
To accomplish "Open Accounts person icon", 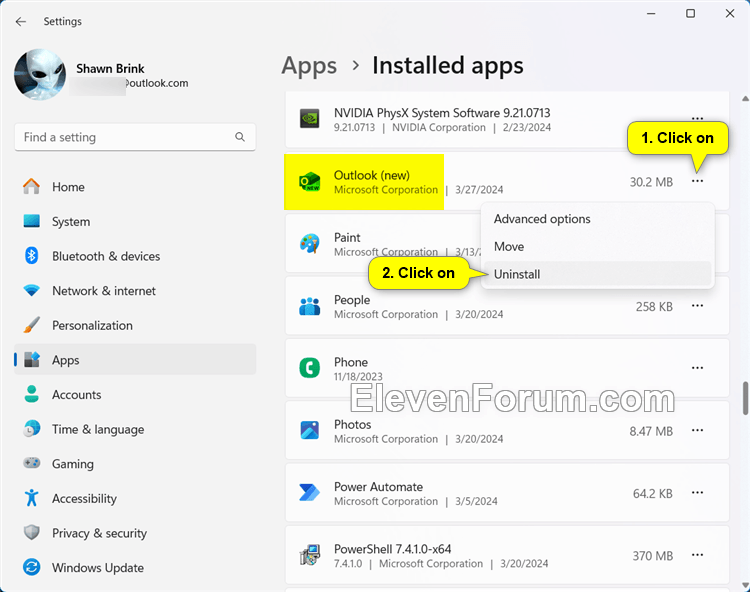I will (x=32, y=394).
